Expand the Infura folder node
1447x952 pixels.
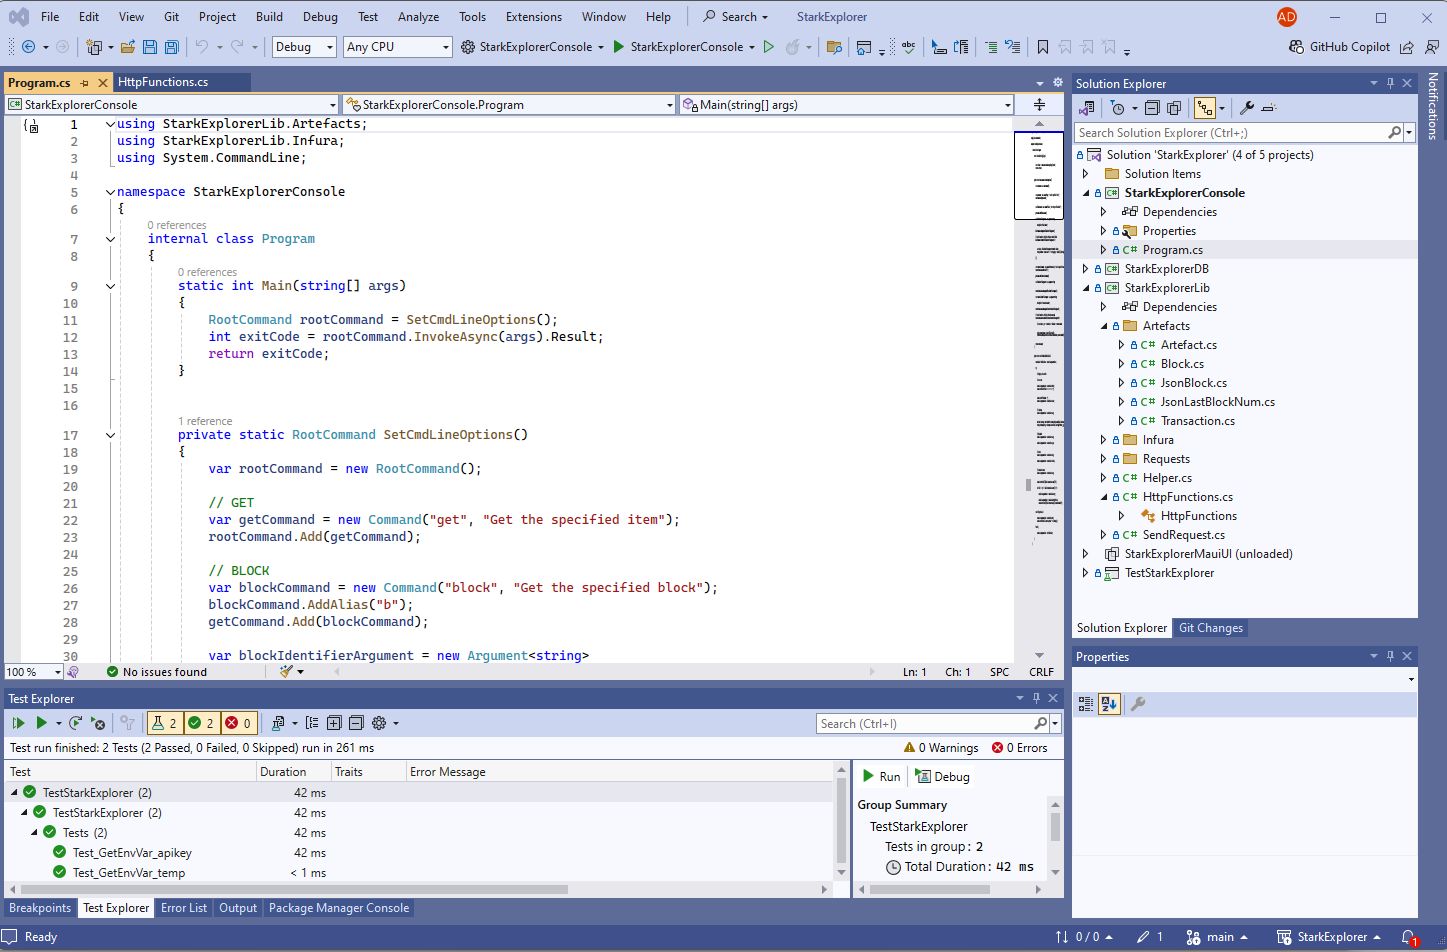[1104, 440]
